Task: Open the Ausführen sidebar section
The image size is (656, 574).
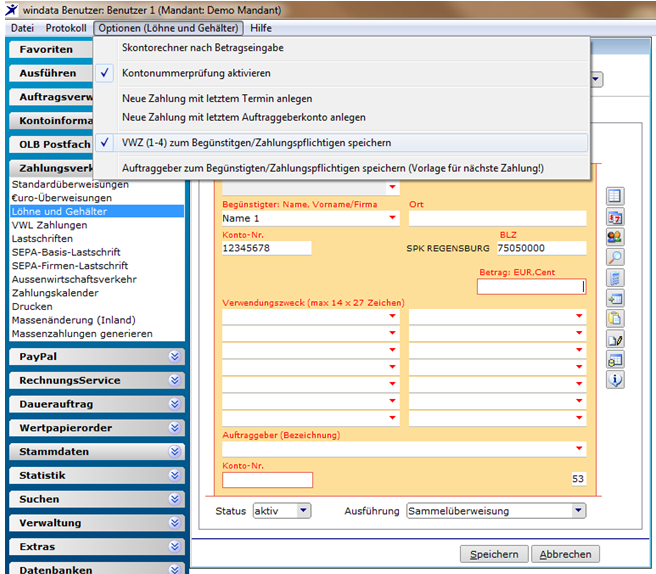Action: [51, 73]
